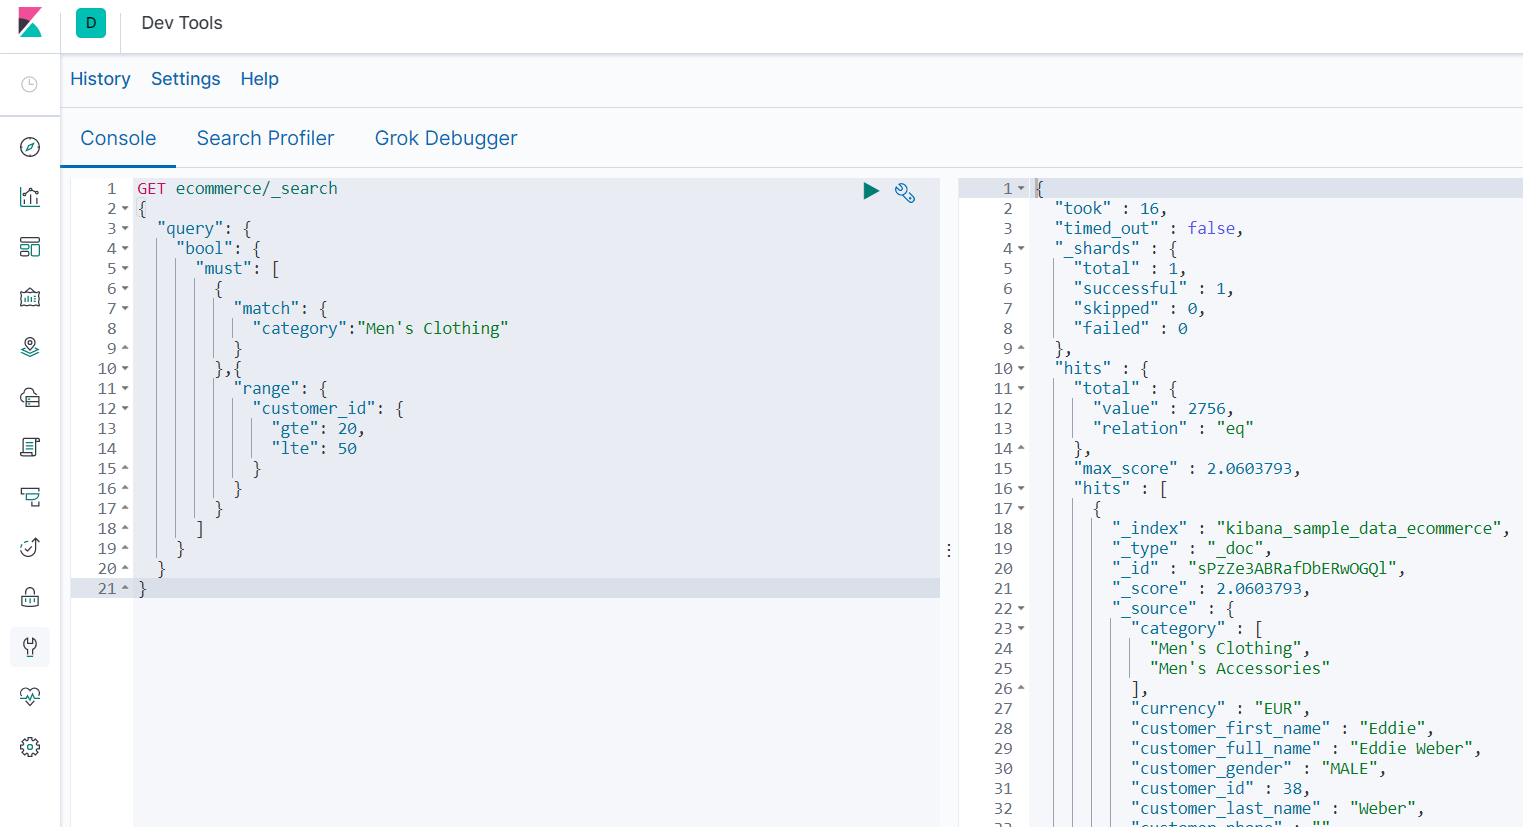Click the handle between editor and response panes
The height and width of the screenshot is (827, 1523).
tap(949, 550)
